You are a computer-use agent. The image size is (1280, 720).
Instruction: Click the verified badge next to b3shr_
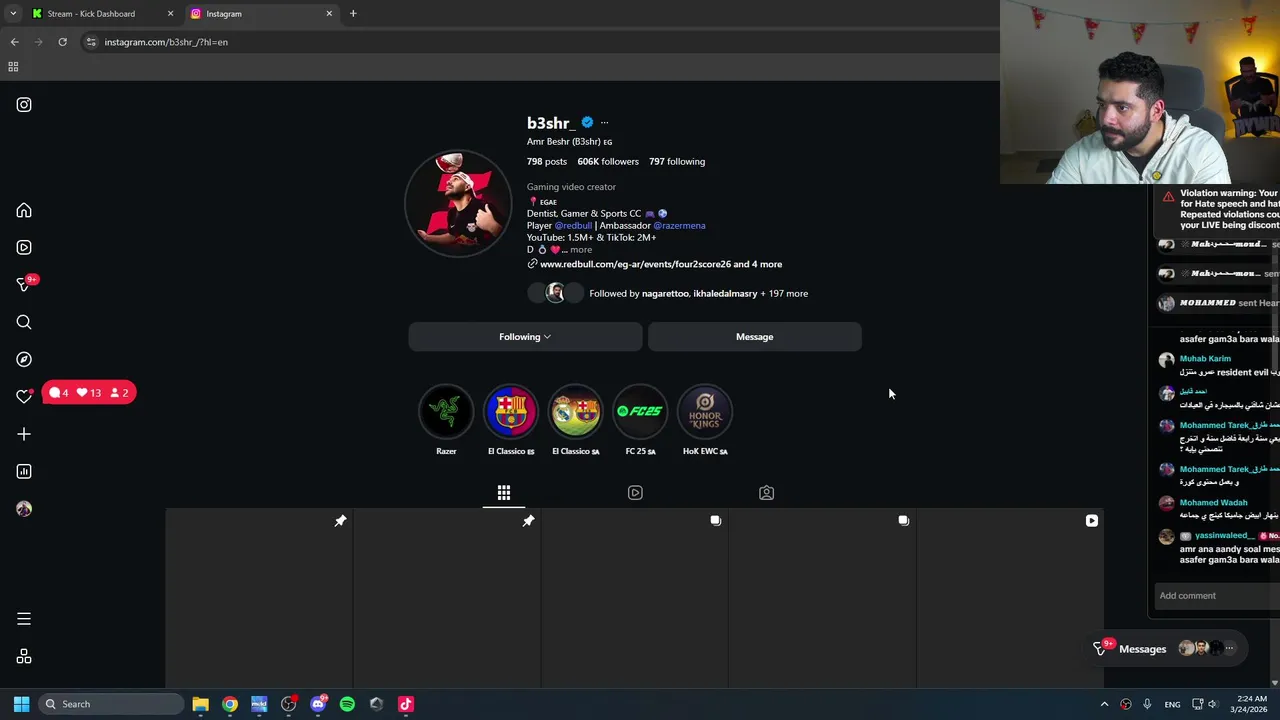point(587,123)
